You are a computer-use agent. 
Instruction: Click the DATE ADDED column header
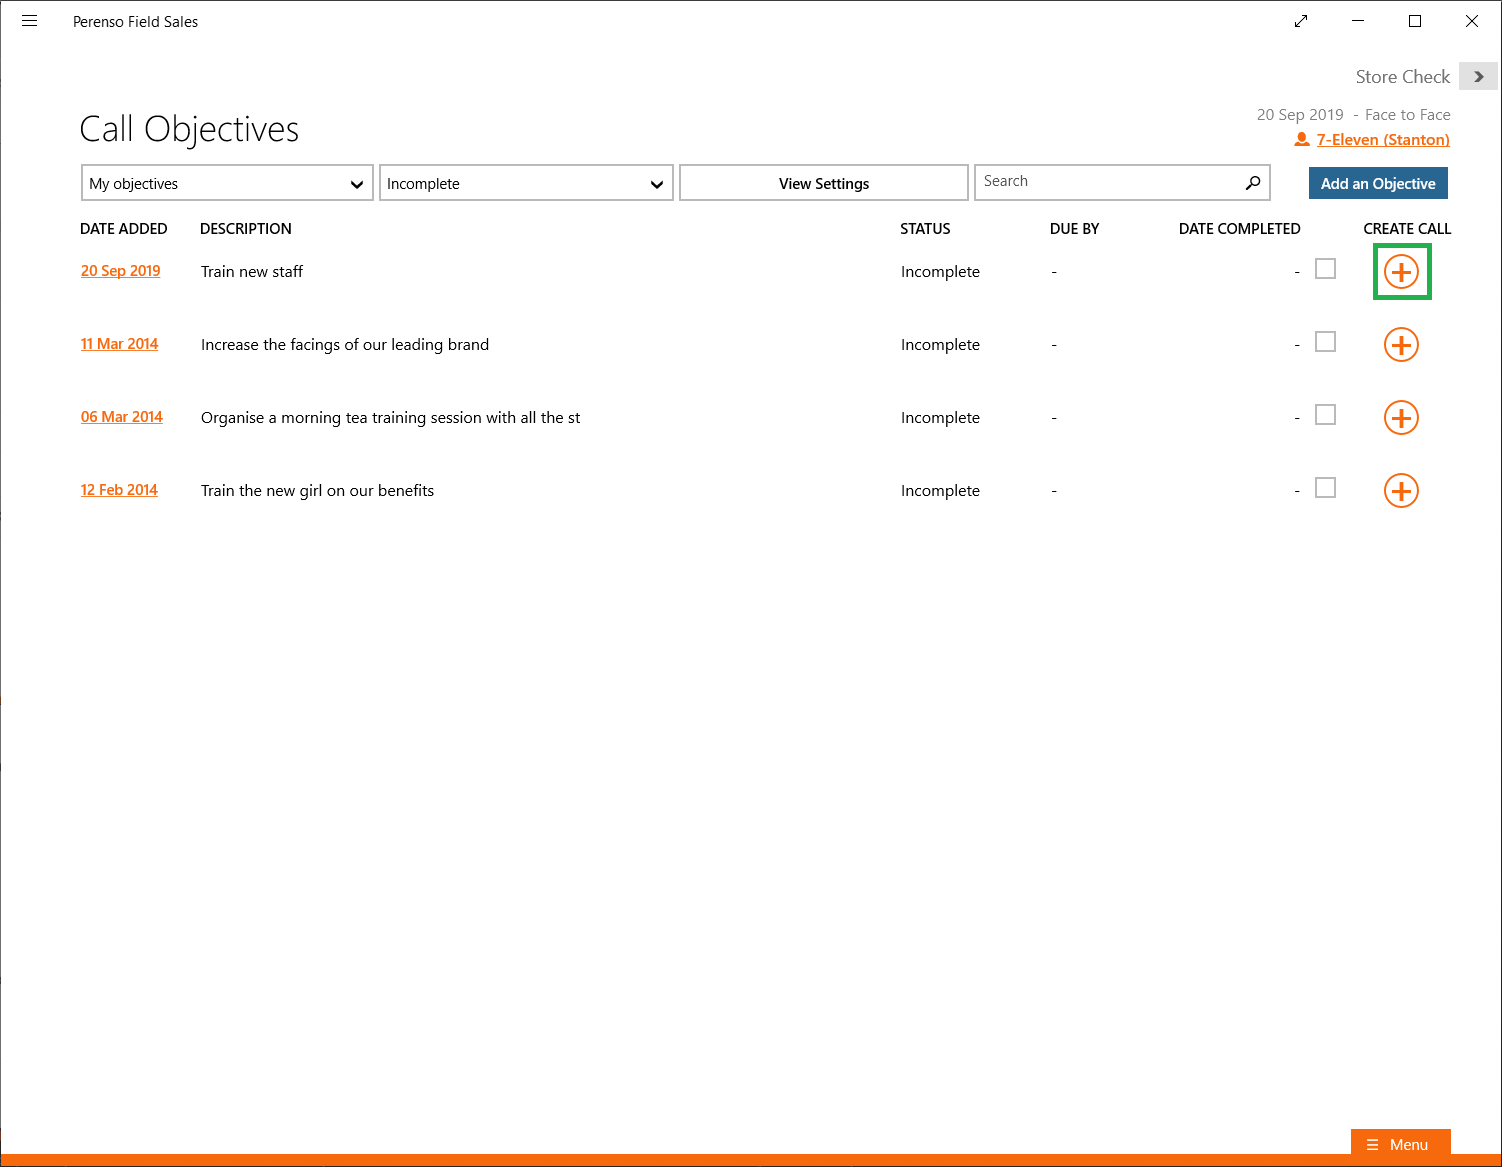tap(124, 229)
